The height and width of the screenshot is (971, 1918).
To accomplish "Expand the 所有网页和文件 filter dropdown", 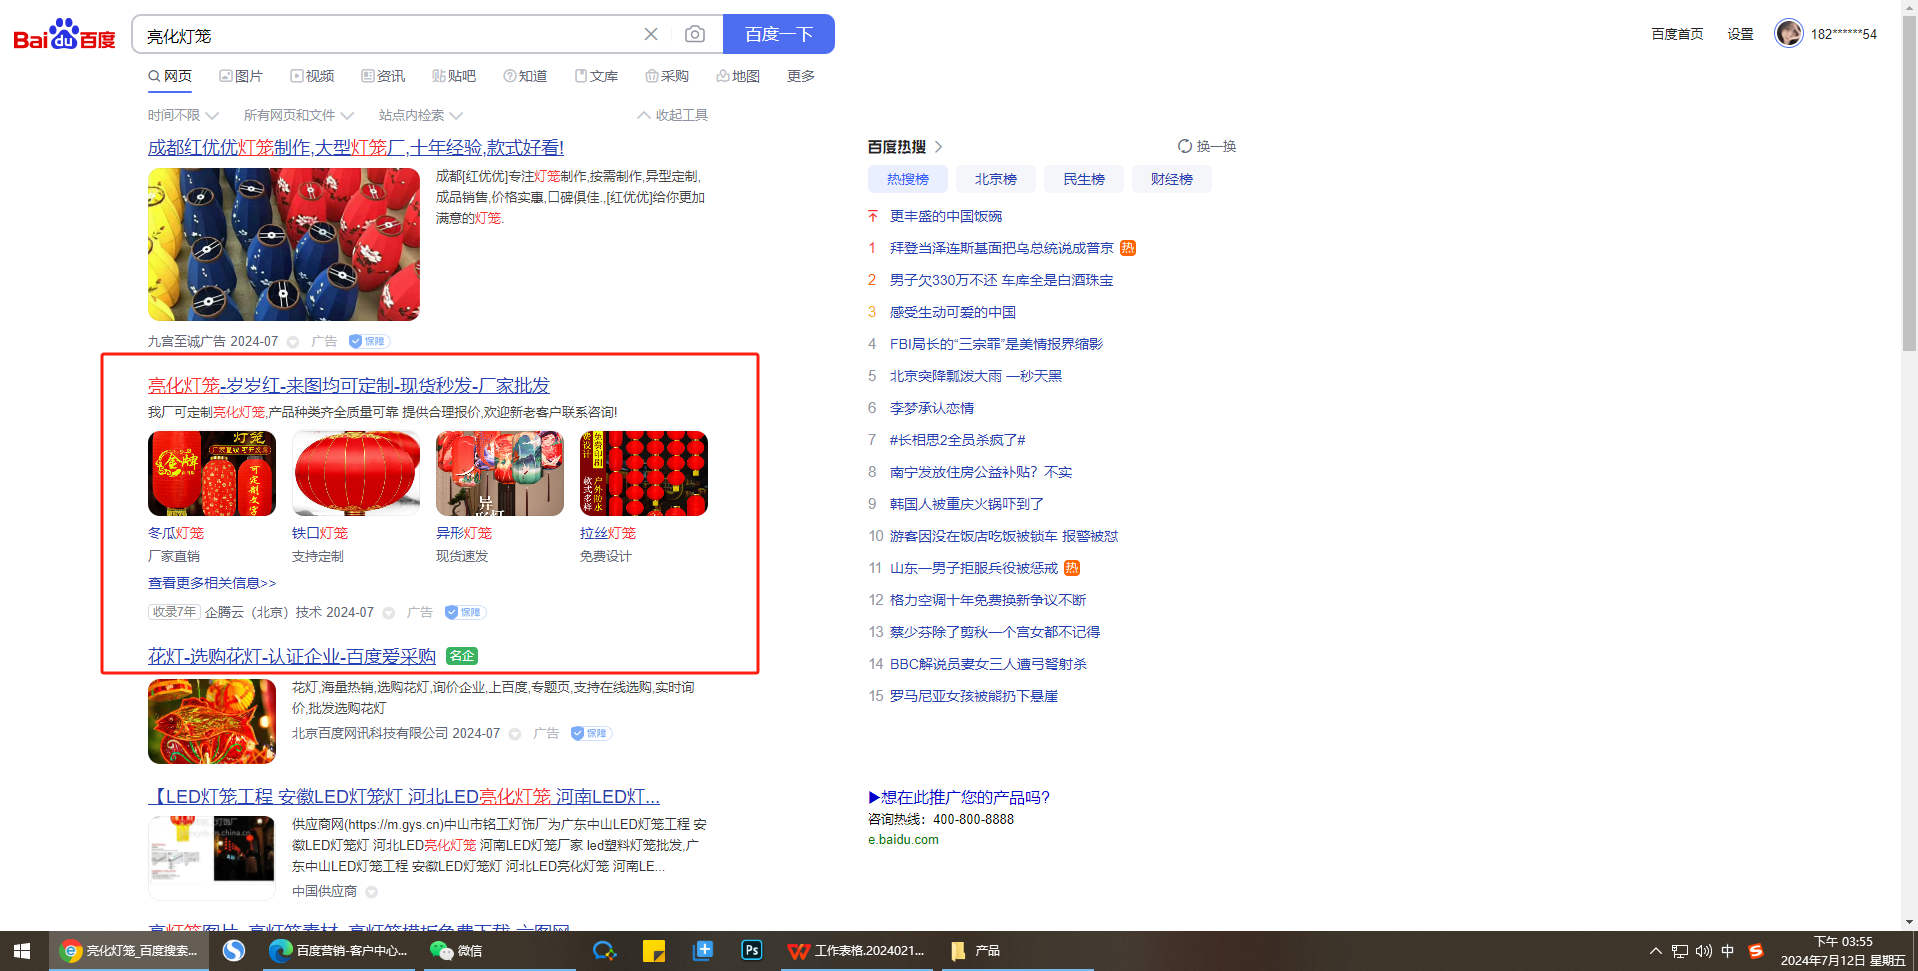I will [x=298, y=116].
